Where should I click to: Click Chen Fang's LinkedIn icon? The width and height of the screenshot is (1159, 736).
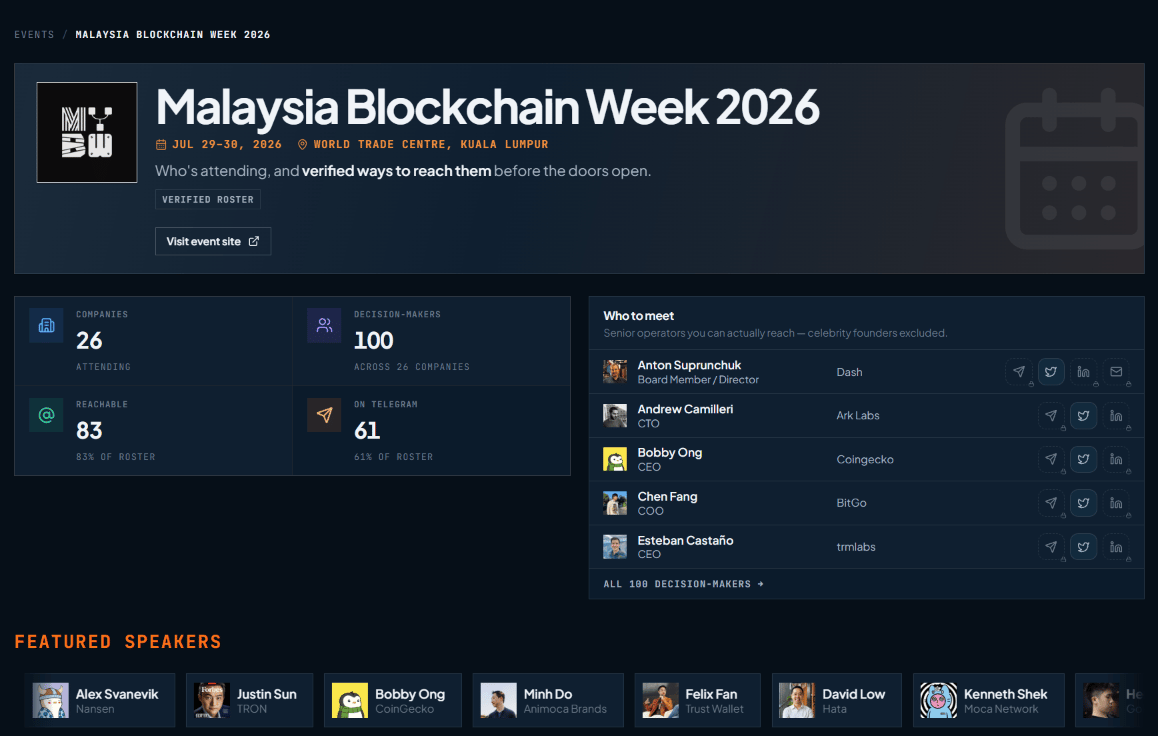(x=1116, y=502)
